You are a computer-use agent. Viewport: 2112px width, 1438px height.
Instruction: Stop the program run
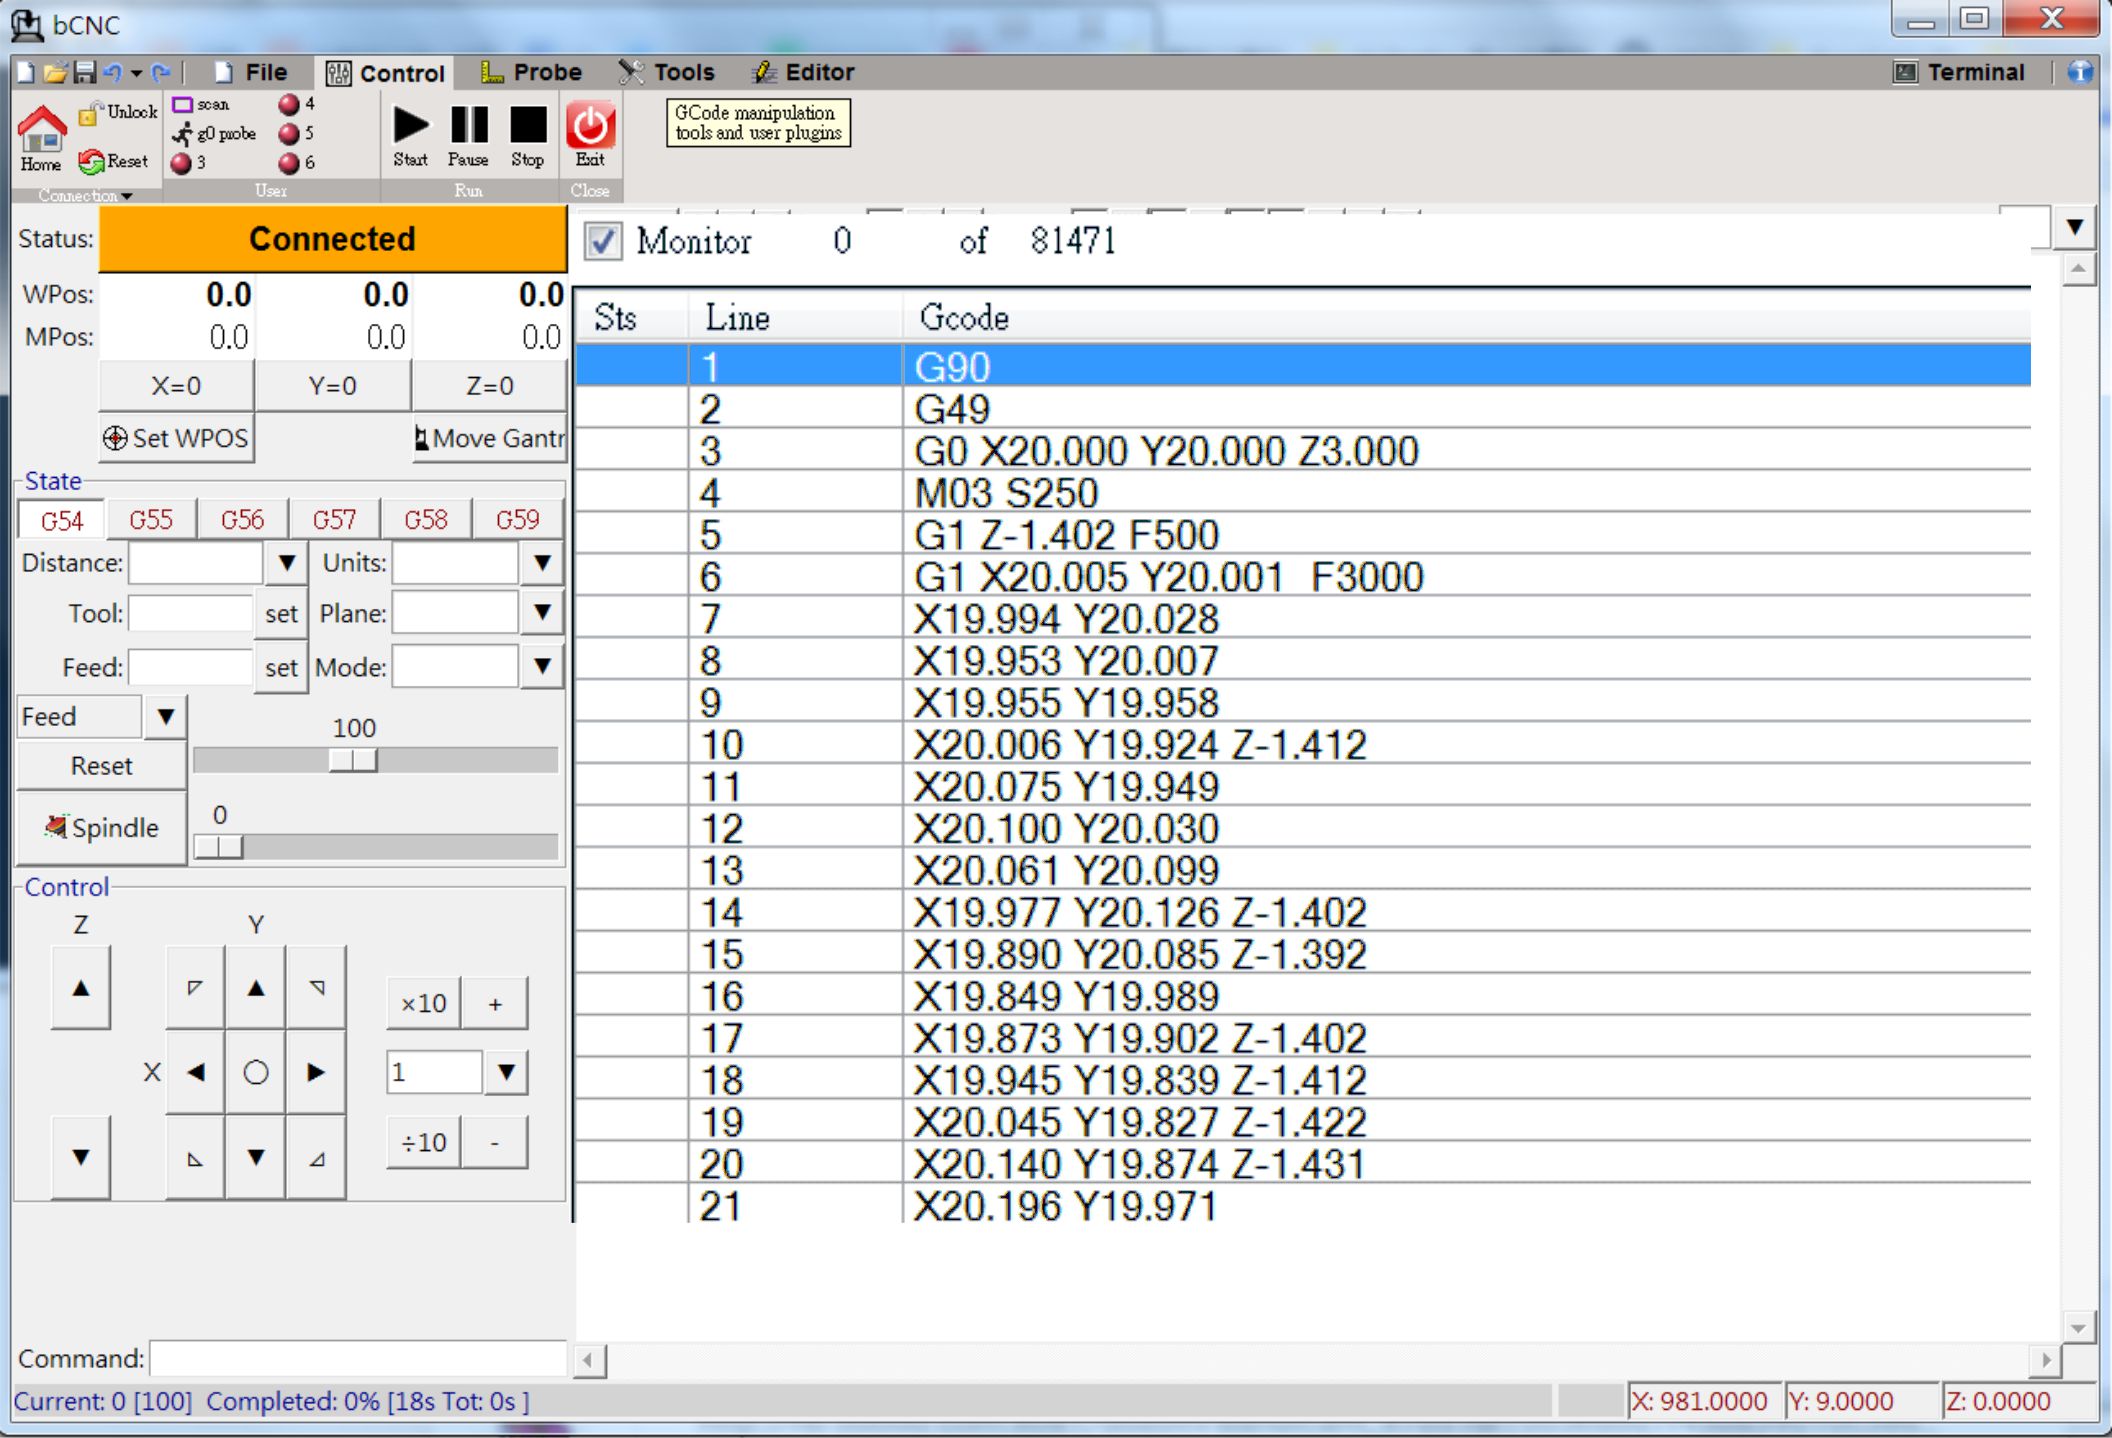coord(528,136)
